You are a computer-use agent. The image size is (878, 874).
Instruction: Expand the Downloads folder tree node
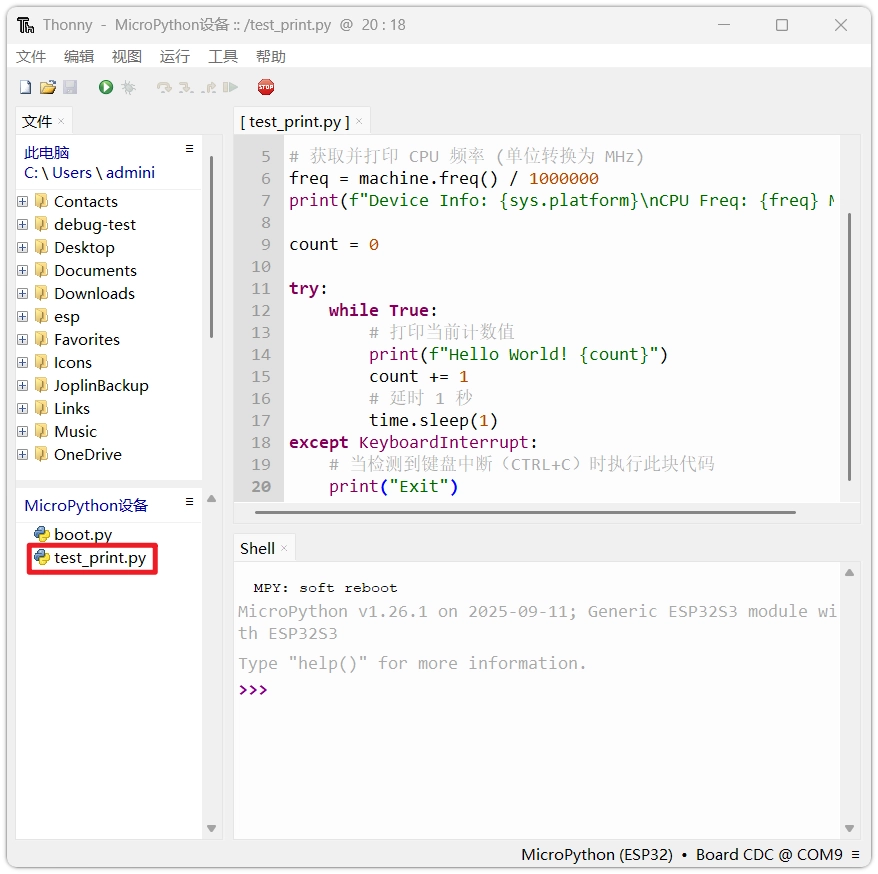point(23,293)
